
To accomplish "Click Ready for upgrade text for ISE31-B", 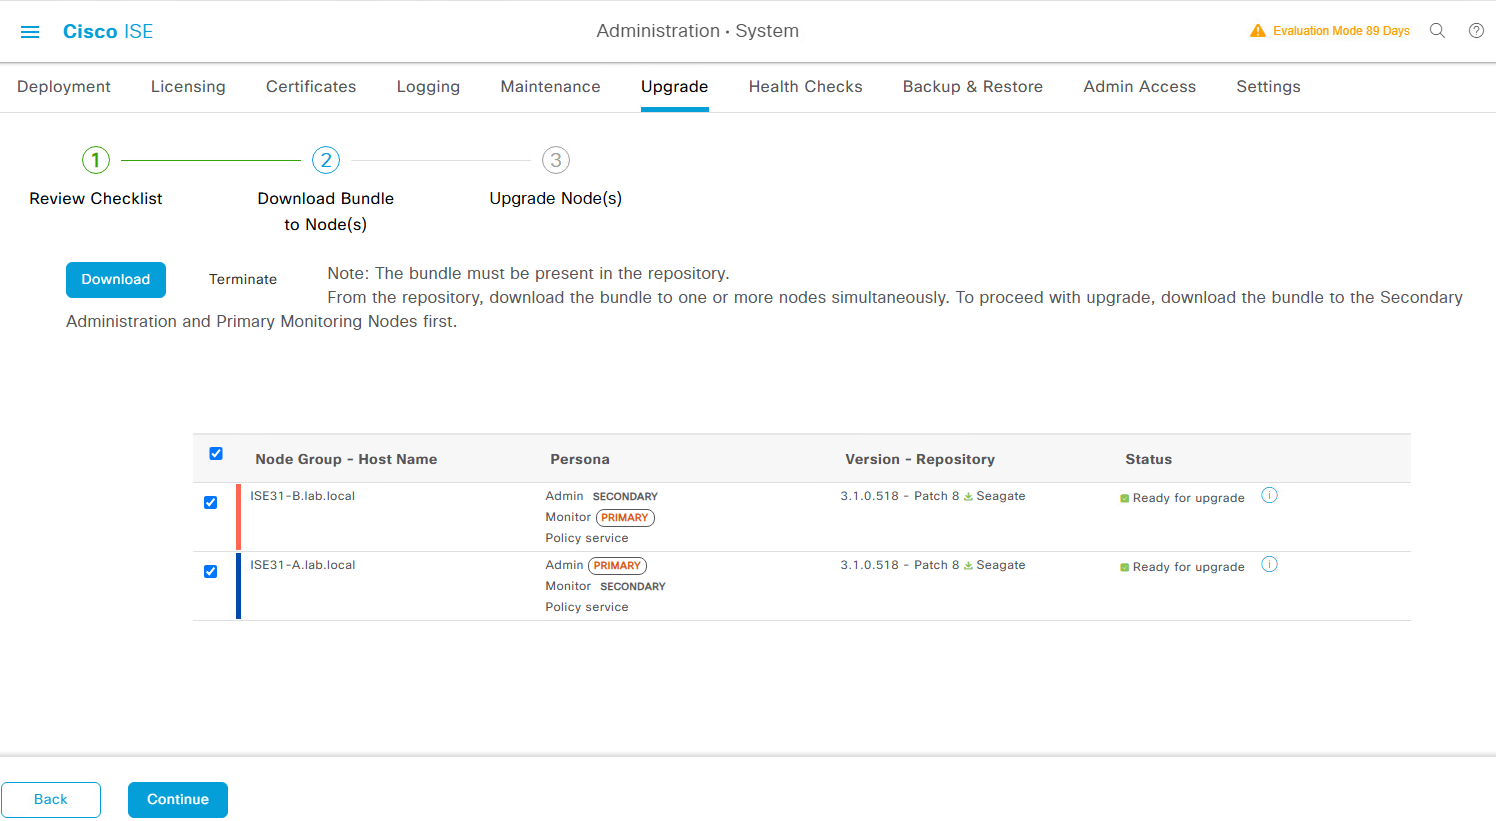I will click(x=1189, y=498).
